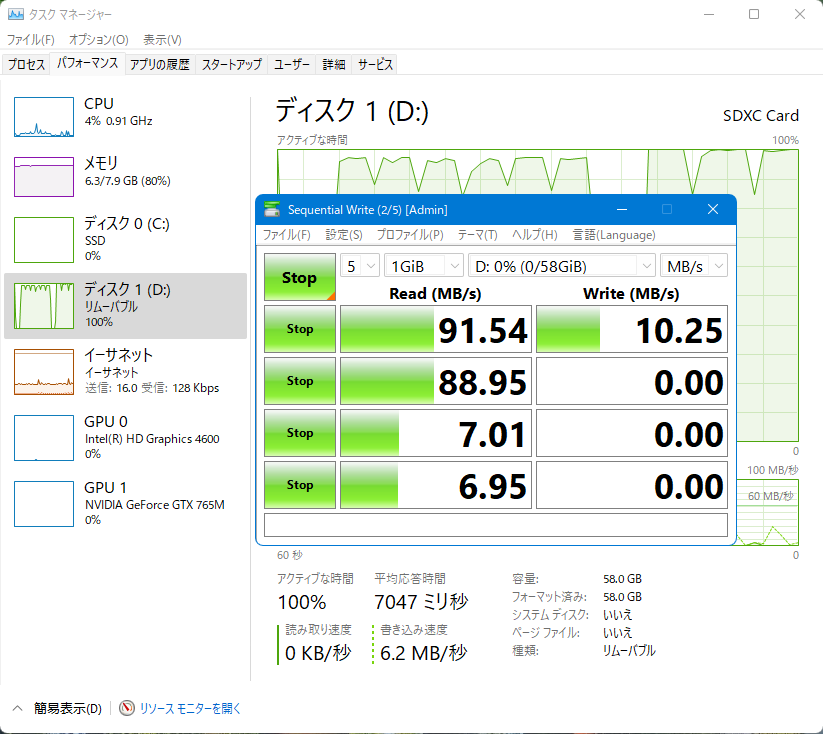Click the SDXC Card label
823x734 pixels.
[x=761, y=116]
